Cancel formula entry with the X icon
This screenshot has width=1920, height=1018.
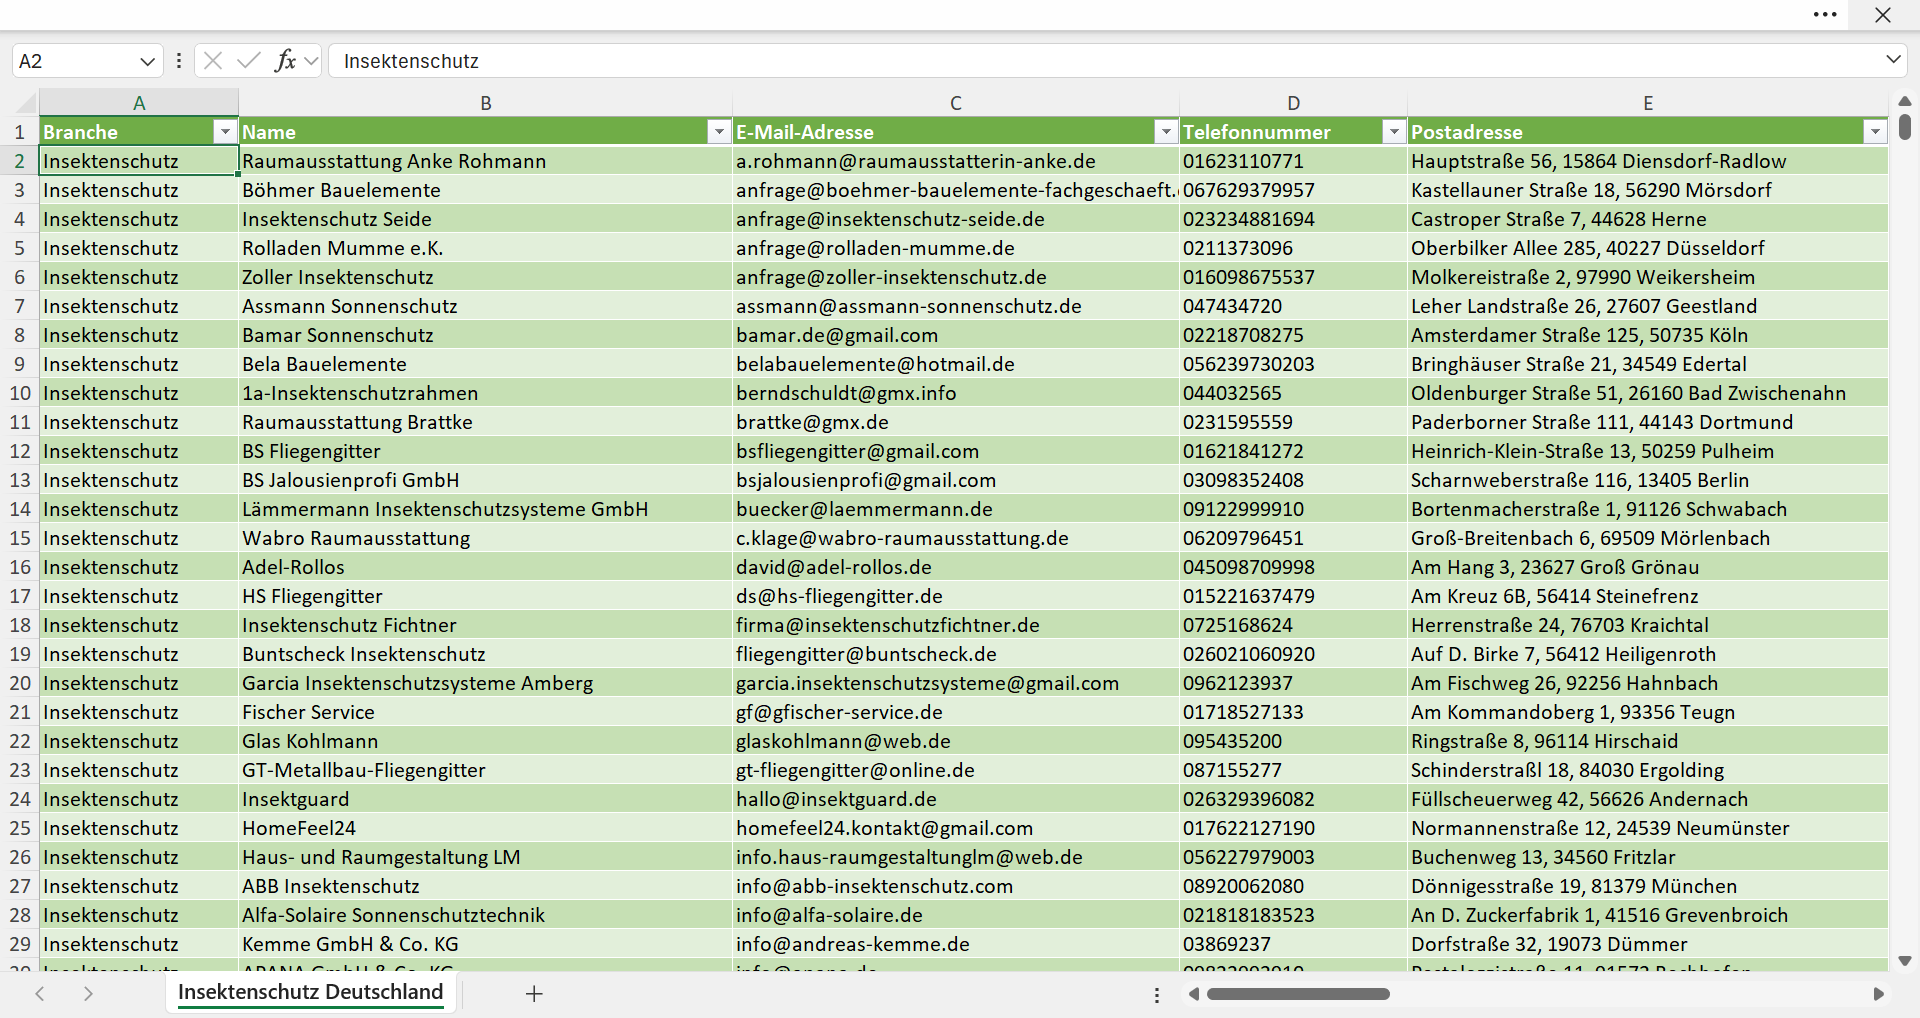(213, 60)
